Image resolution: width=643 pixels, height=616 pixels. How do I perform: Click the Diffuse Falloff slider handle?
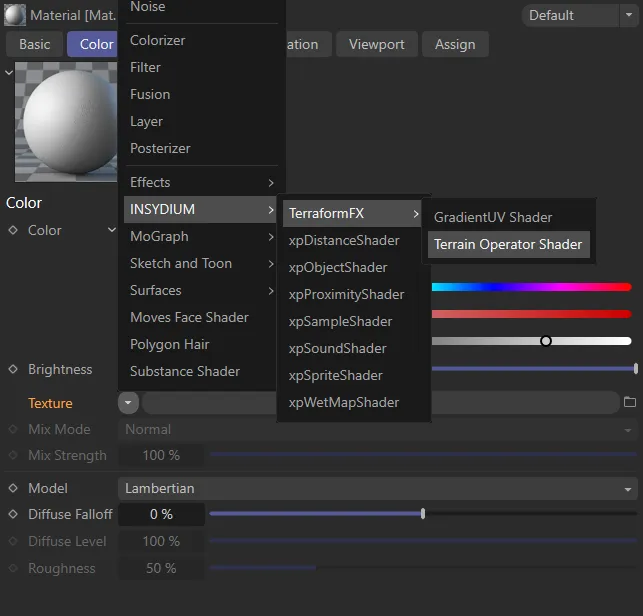coord(423,514)
